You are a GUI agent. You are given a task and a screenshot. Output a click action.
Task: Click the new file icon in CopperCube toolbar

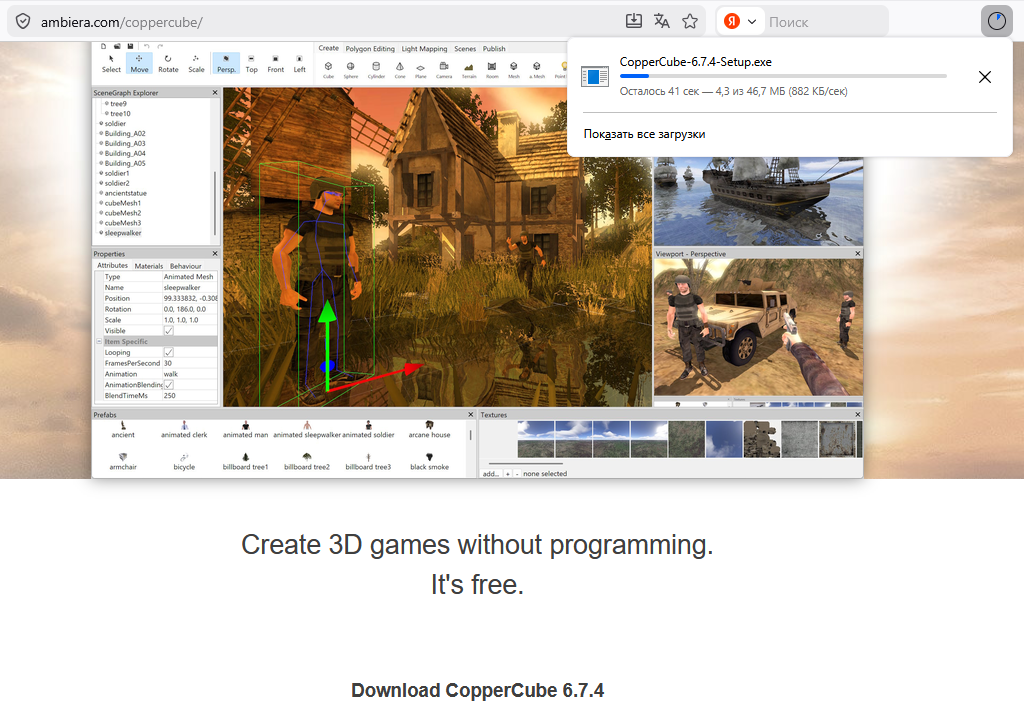tap(103, 46)
